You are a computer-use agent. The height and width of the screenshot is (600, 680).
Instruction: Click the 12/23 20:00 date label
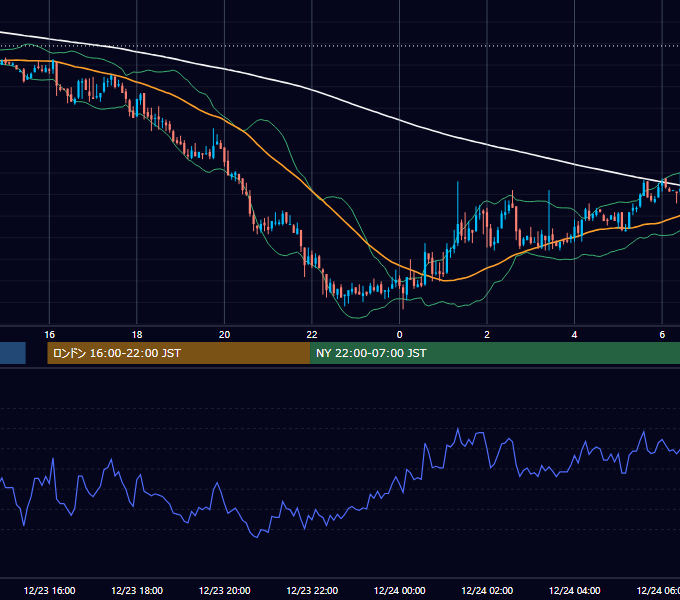pos(225,590)
